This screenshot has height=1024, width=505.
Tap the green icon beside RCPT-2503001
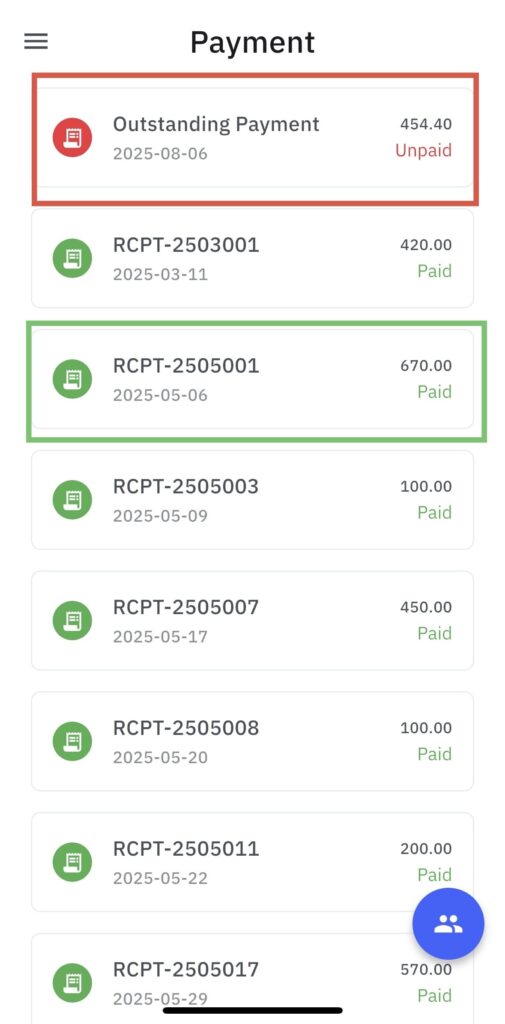pos(73,258)
